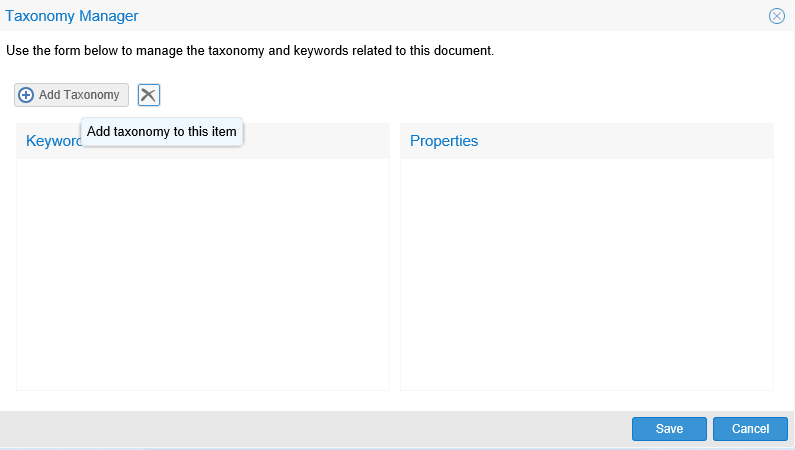Click the Properties heading label text
795x450 pixels.
[444, 141]
